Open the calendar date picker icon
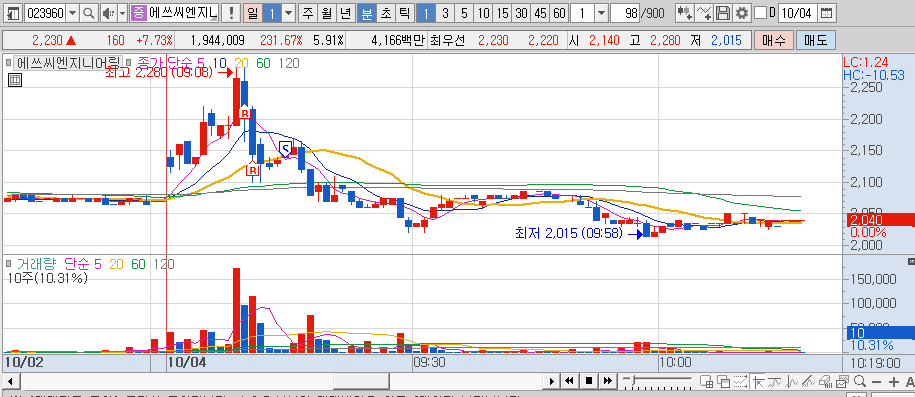The height and width of the screenshot is (397, 915). [x=826, y=12]
